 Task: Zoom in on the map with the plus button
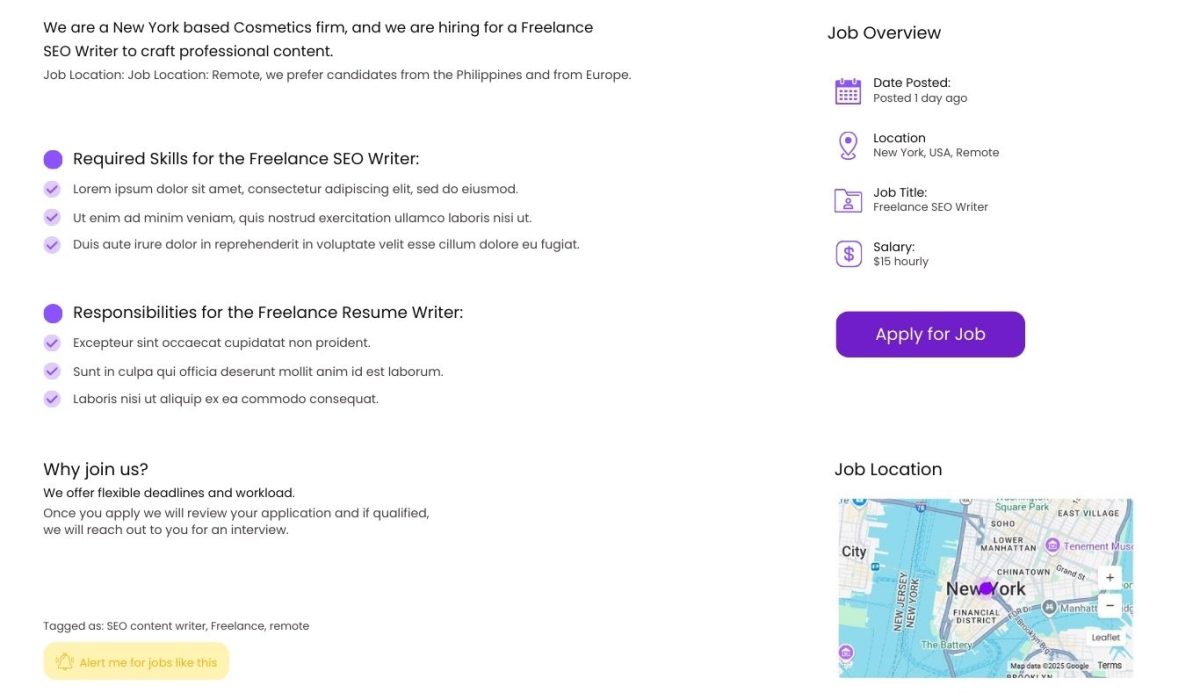pos(1110,578)
